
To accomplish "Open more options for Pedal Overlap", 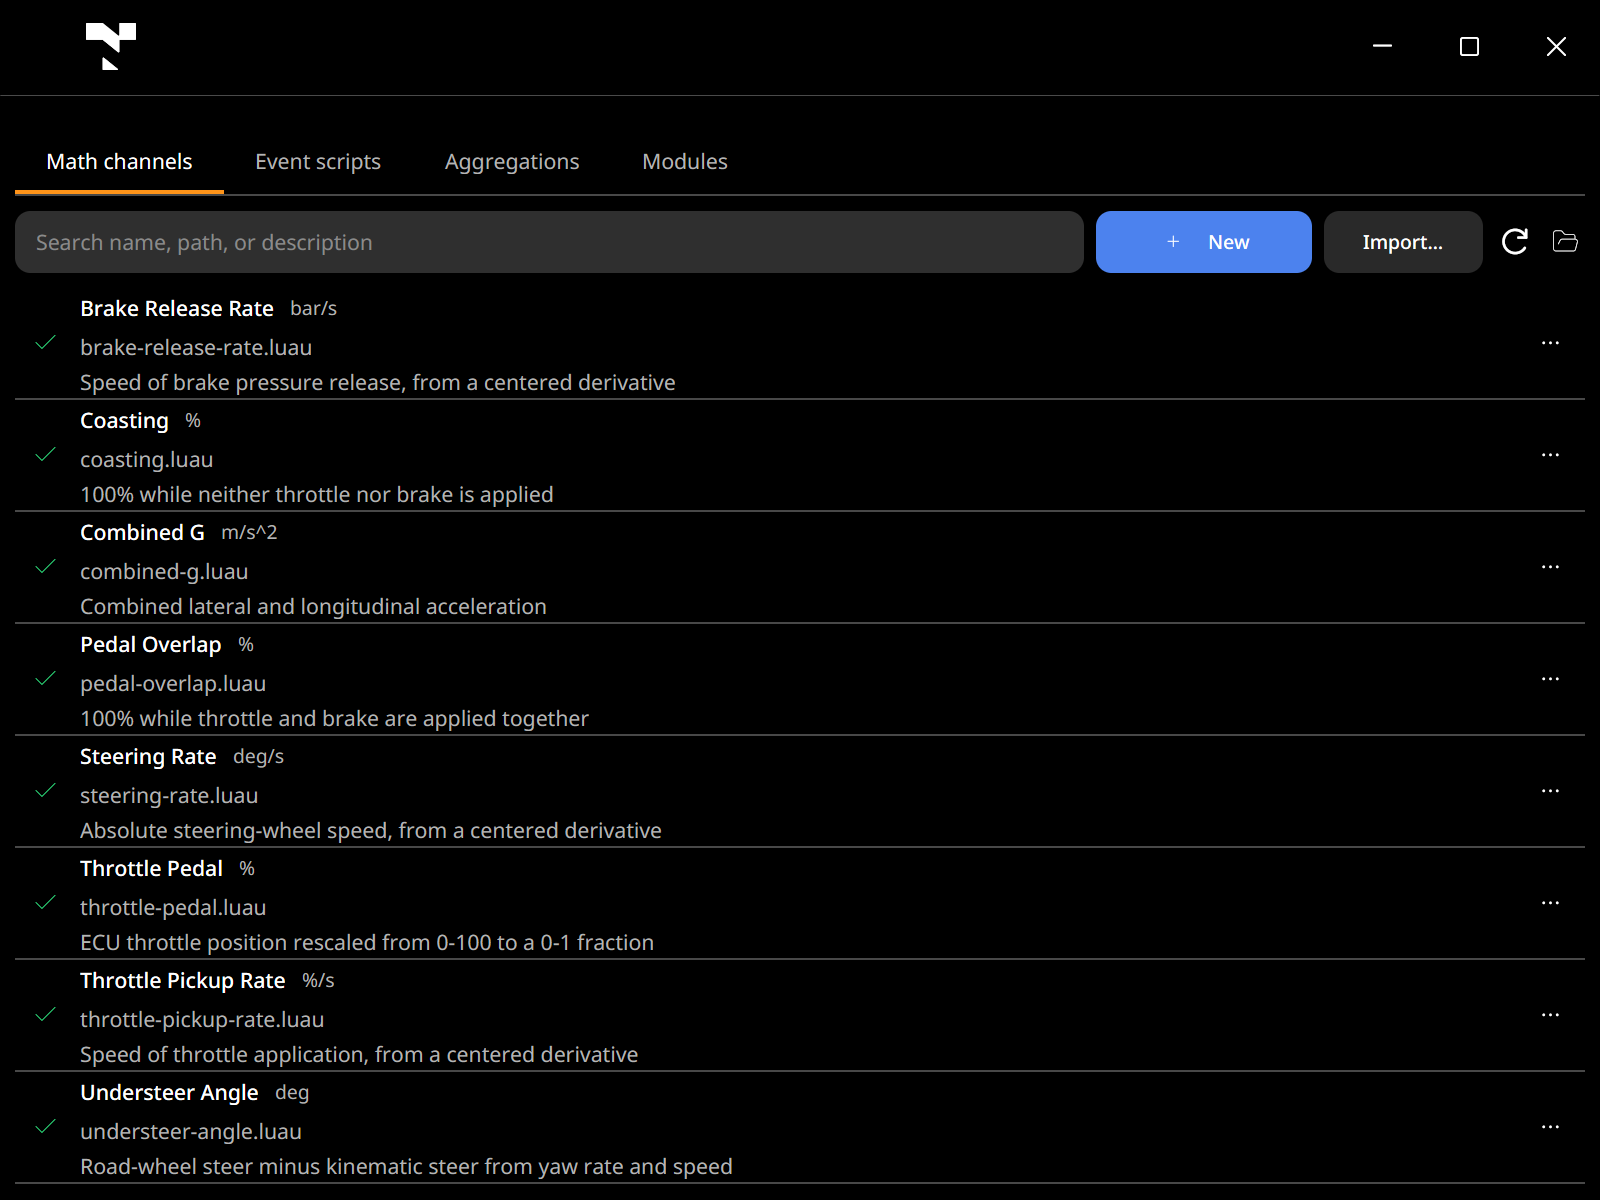I will [x=1550, y=679].
